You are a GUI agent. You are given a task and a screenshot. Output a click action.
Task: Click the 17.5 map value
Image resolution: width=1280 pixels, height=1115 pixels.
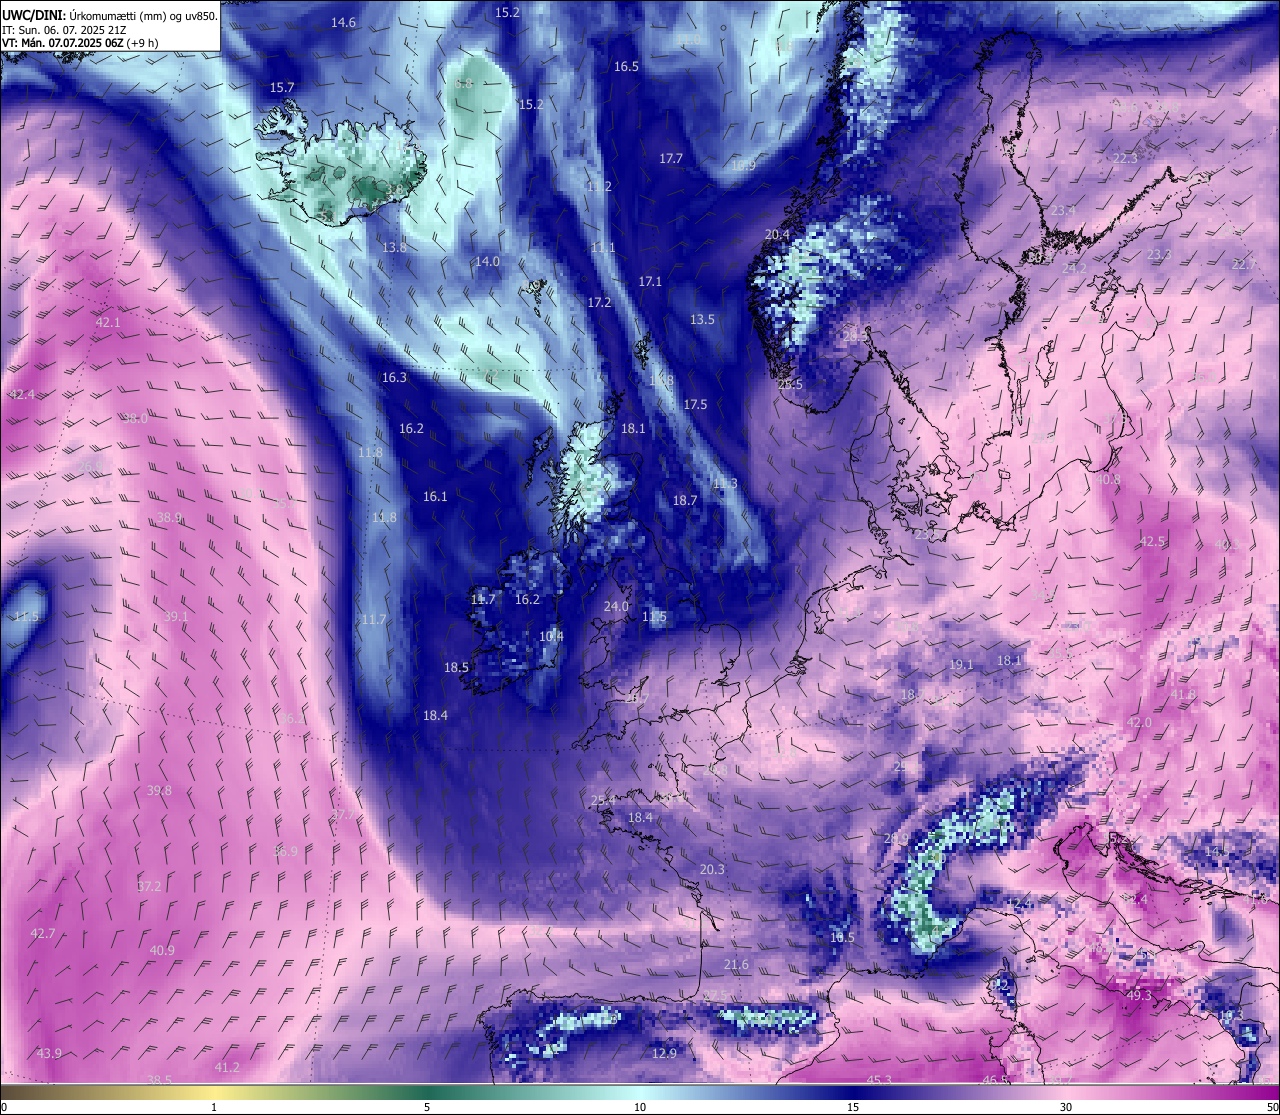click(695, 404)
